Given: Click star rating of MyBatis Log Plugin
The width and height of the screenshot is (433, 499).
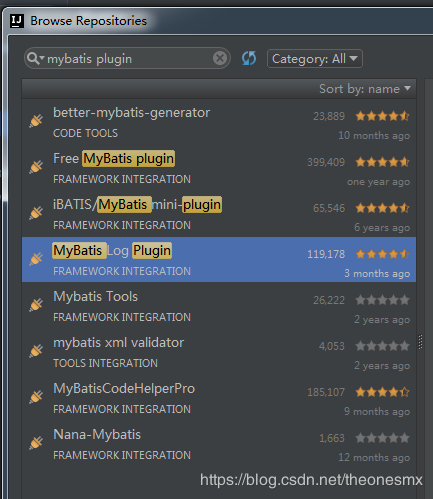Looking at the screenshot, I should tap(382, 254).
